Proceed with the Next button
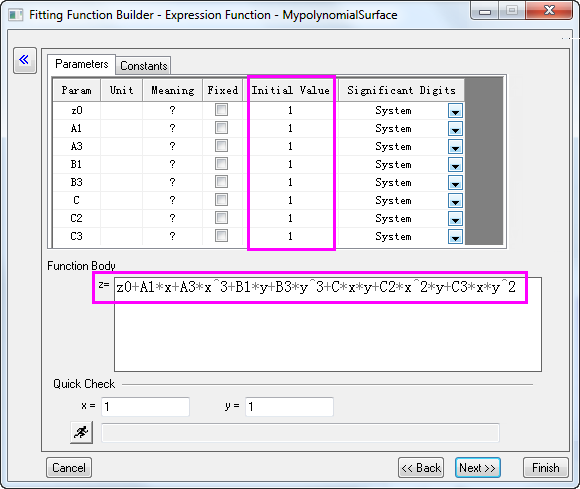Viewport: 580px width, 489px height. click(x=478, y=468)
